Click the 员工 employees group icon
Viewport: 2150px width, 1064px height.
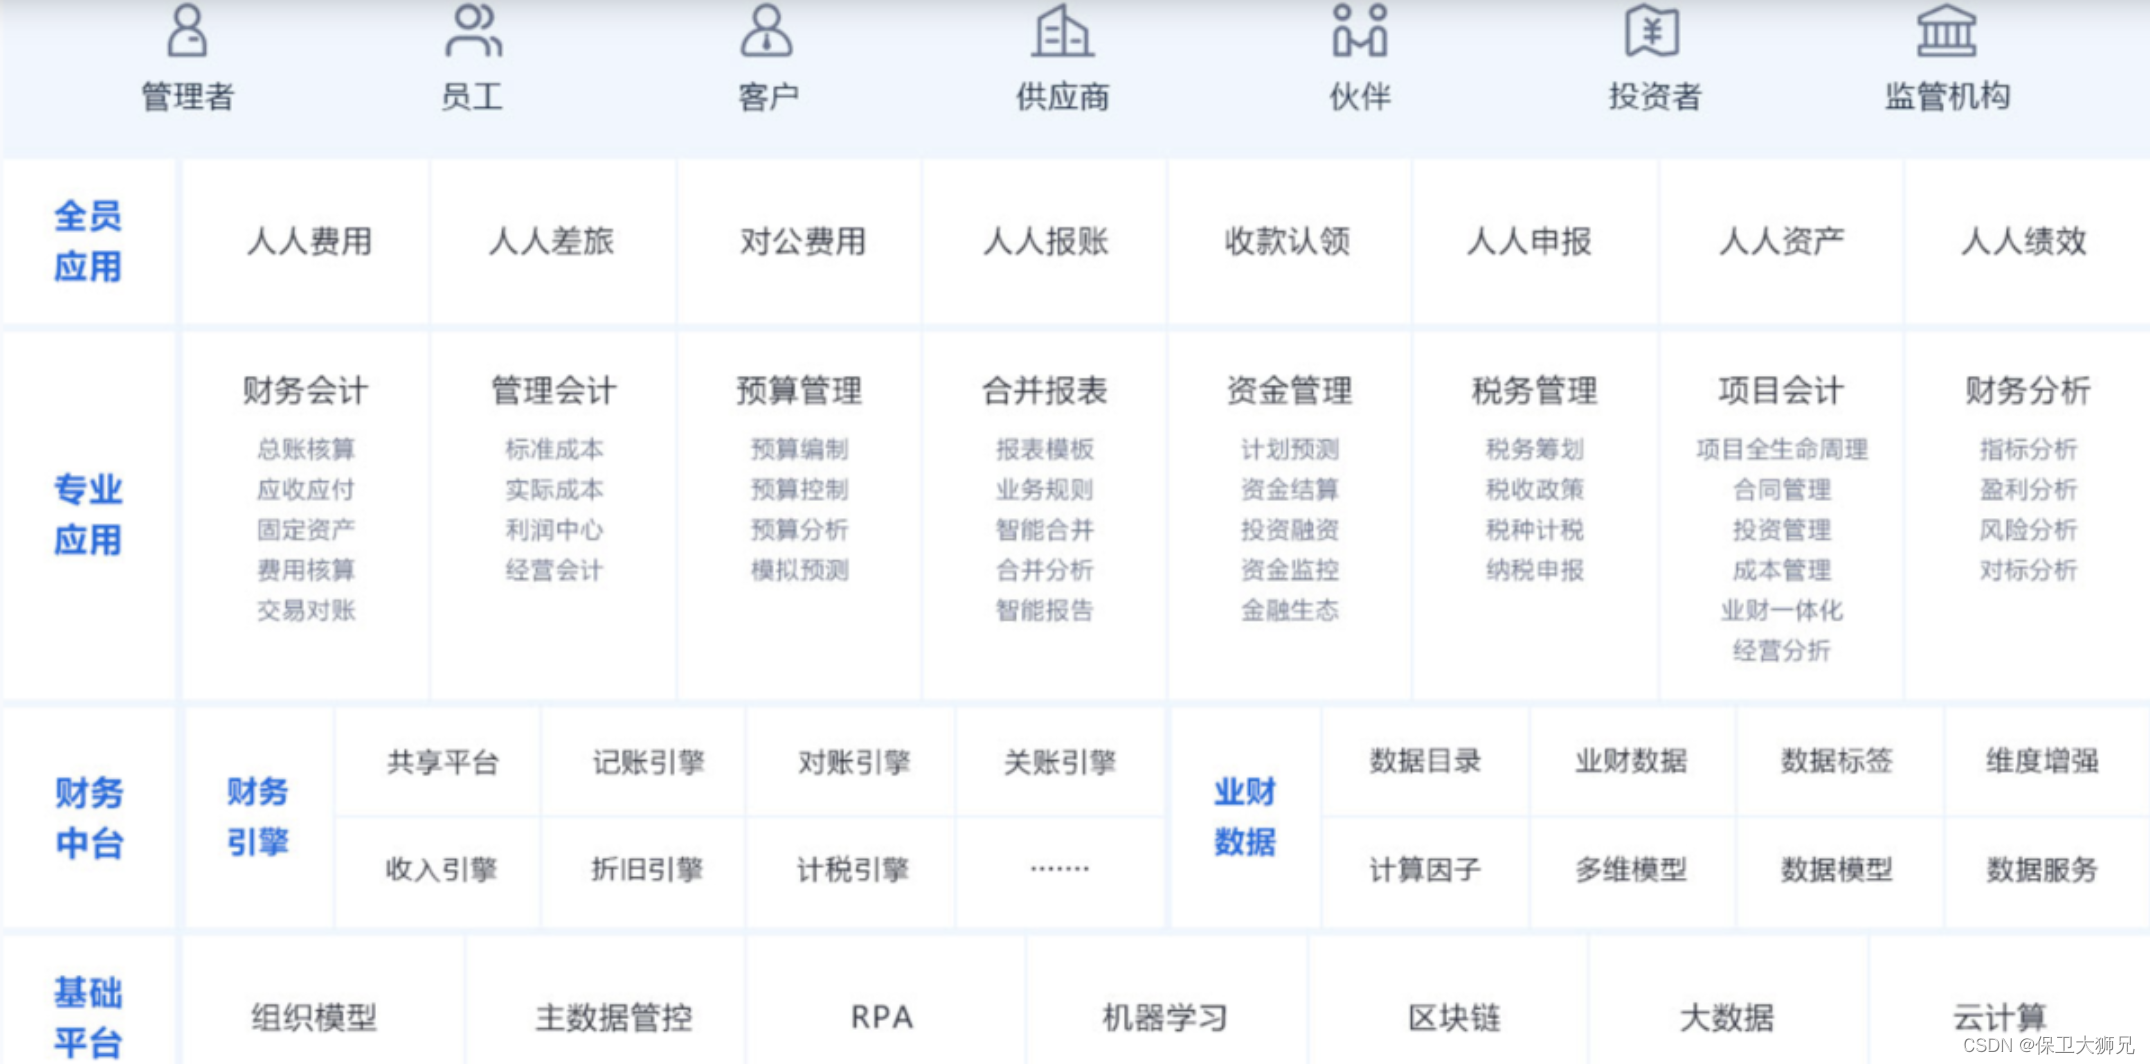point(473,30)
